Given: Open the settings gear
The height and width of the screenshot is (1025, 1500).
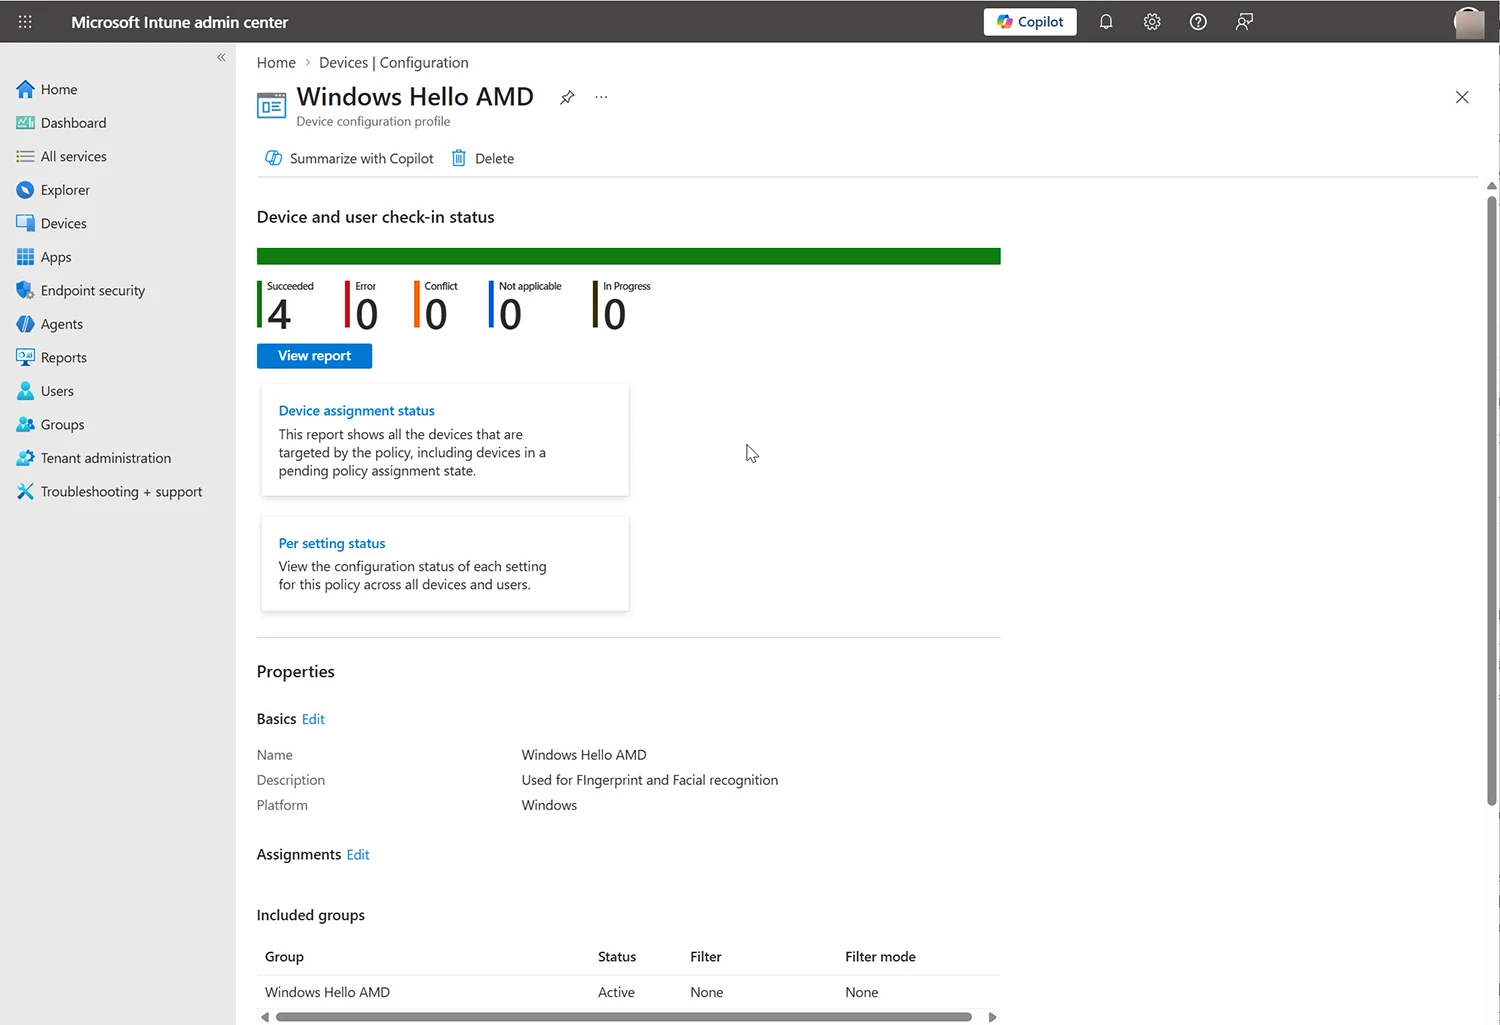Looking at the screenshot, I should pos(1152,22).
